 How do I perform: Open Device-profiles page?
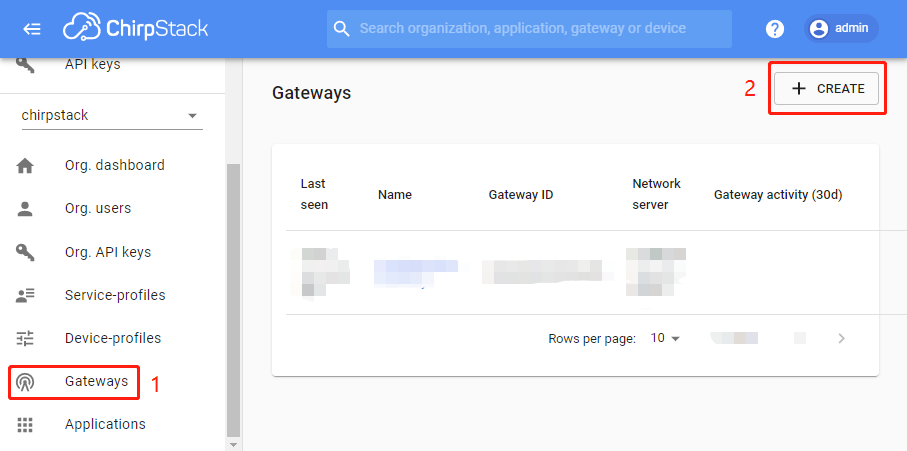pos(113,338)
